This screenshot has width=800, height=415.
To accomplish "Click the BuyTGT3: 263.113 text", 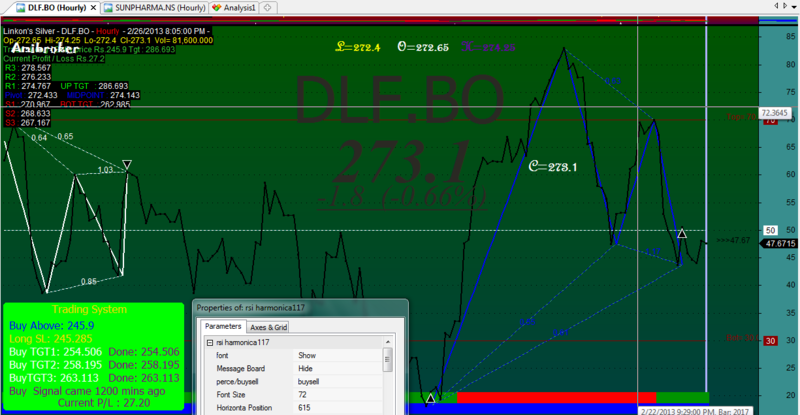I will pos(54,378).
